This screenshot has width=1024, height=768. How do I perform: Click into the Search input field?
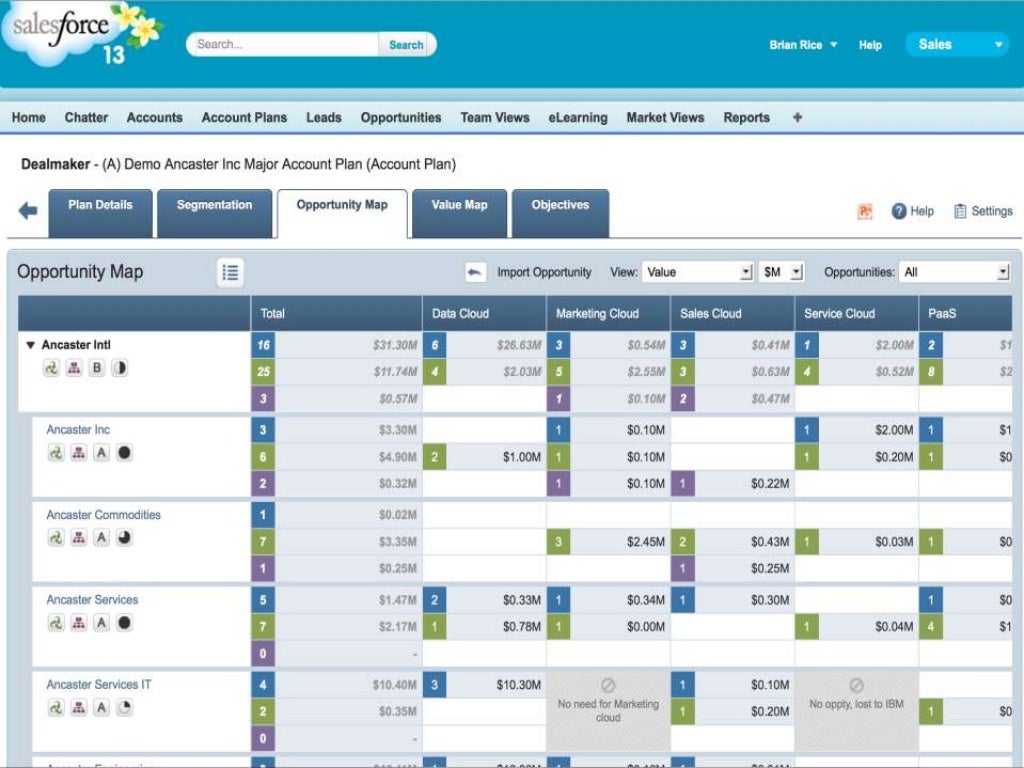pos(283,44)
